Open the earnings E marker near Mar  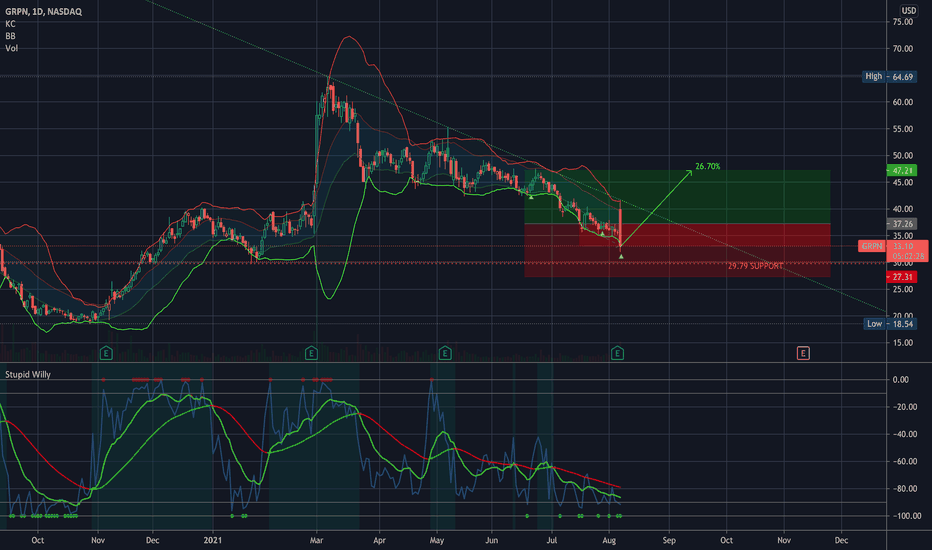point(311,354)
